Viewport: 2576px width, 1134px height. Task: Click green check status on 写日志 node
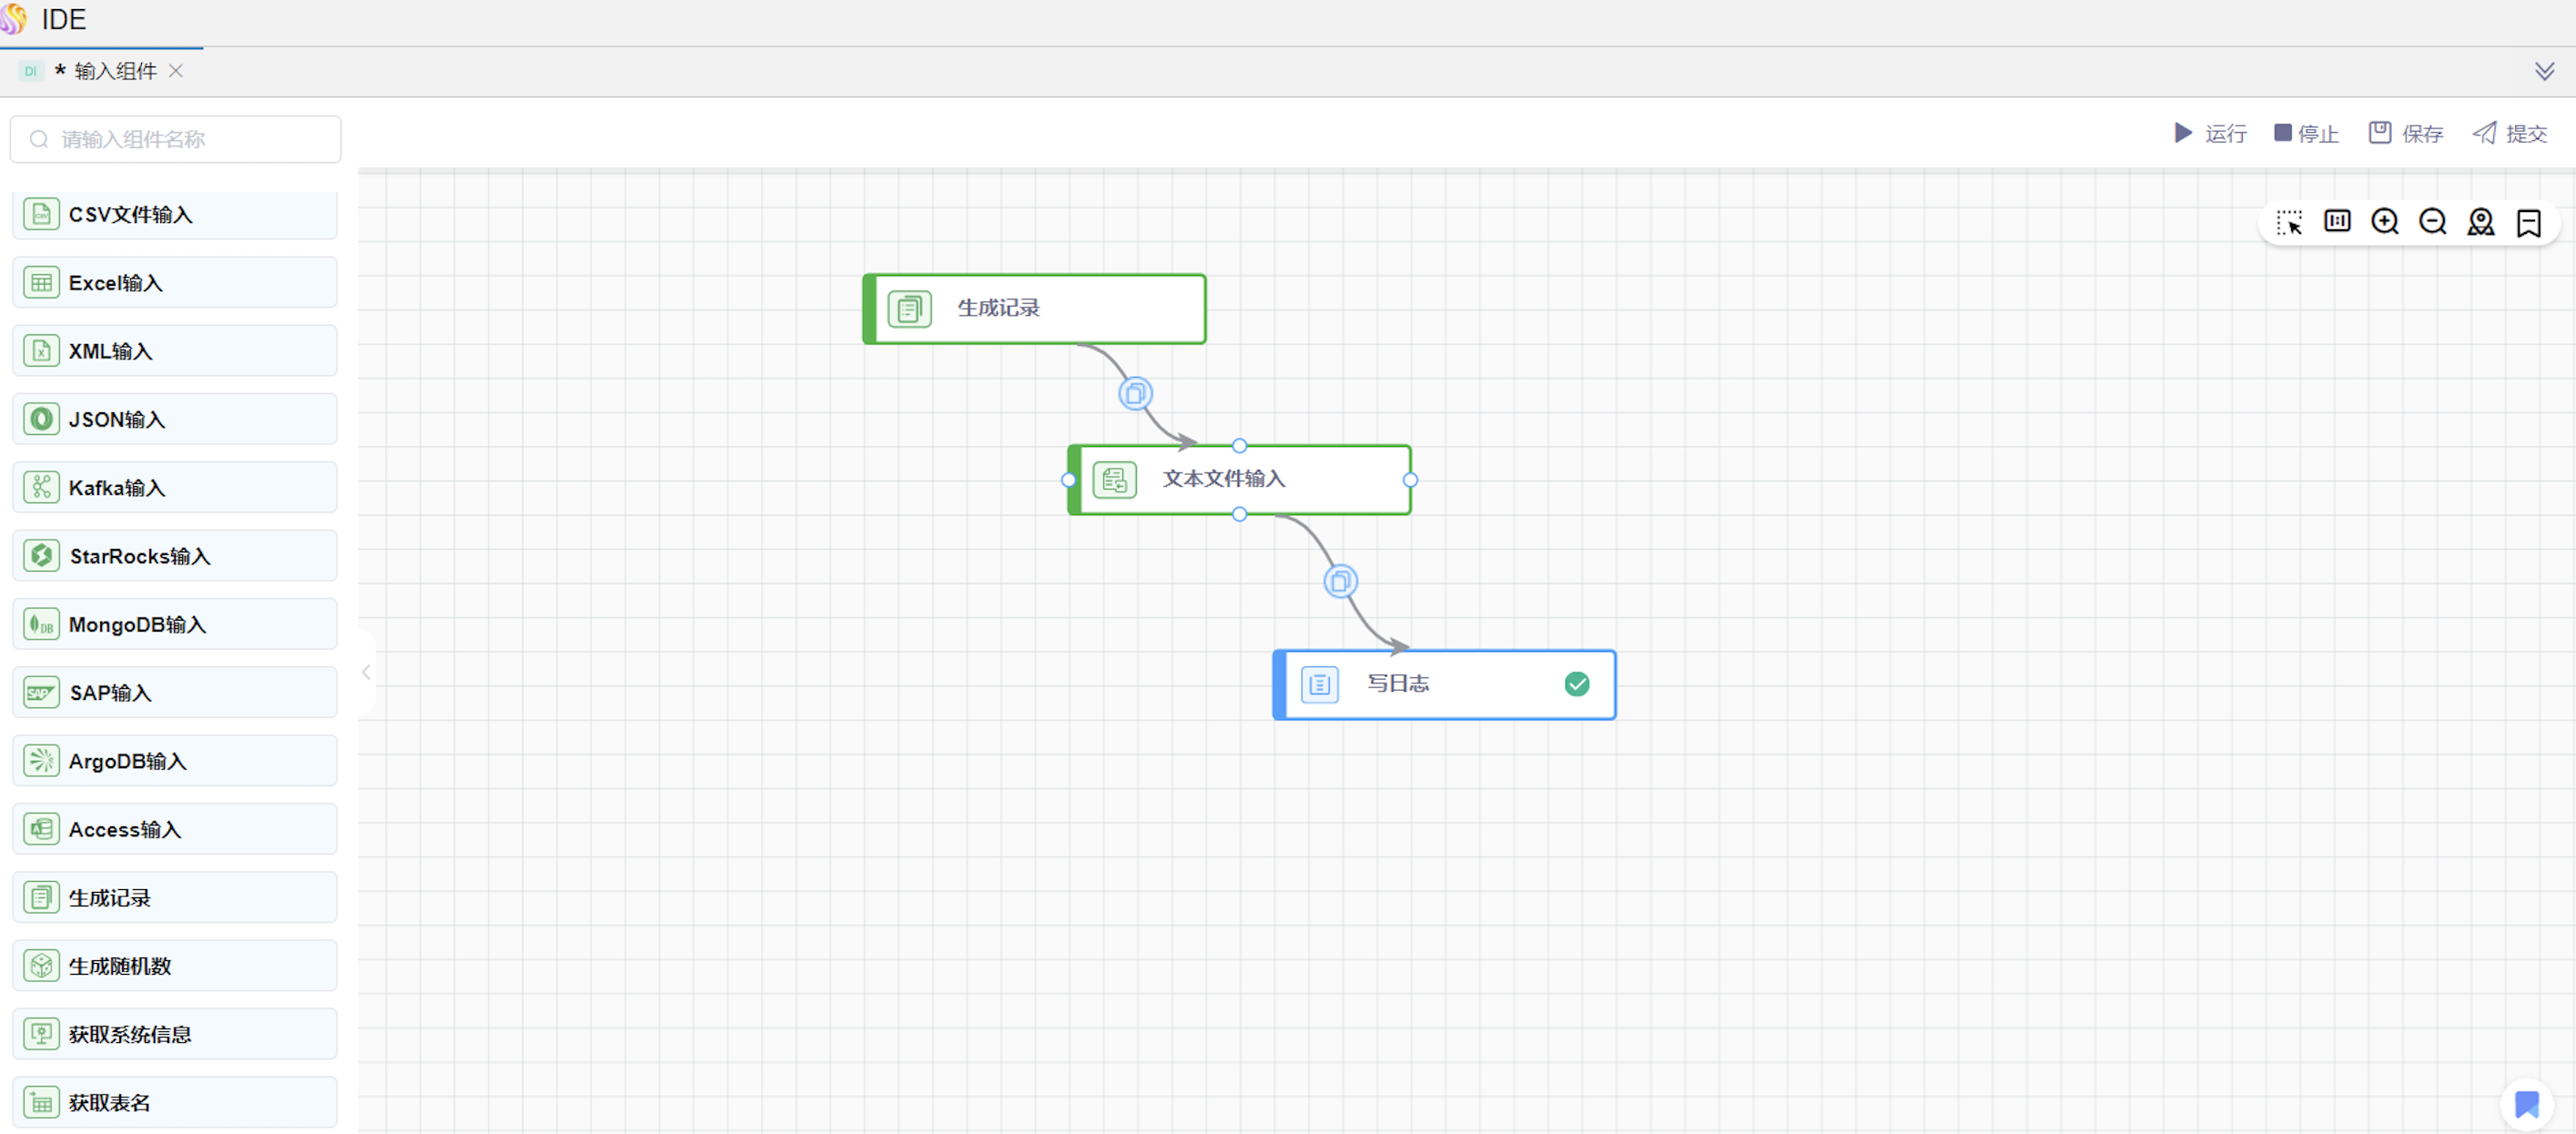(1576, 684)
